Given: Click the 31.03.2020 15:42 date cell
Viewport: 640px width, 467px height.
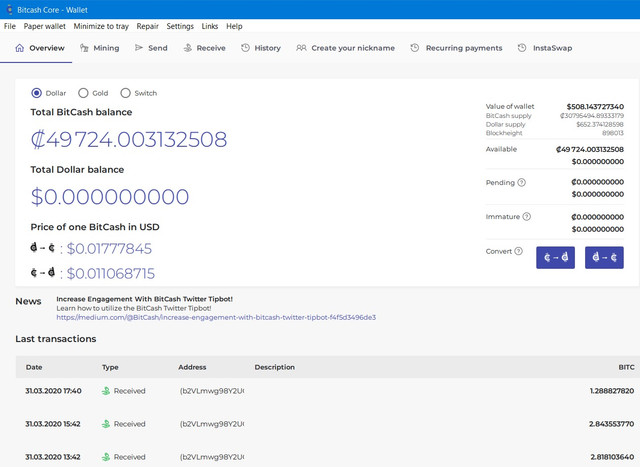Looking at the screenshot, I should 53,424.
